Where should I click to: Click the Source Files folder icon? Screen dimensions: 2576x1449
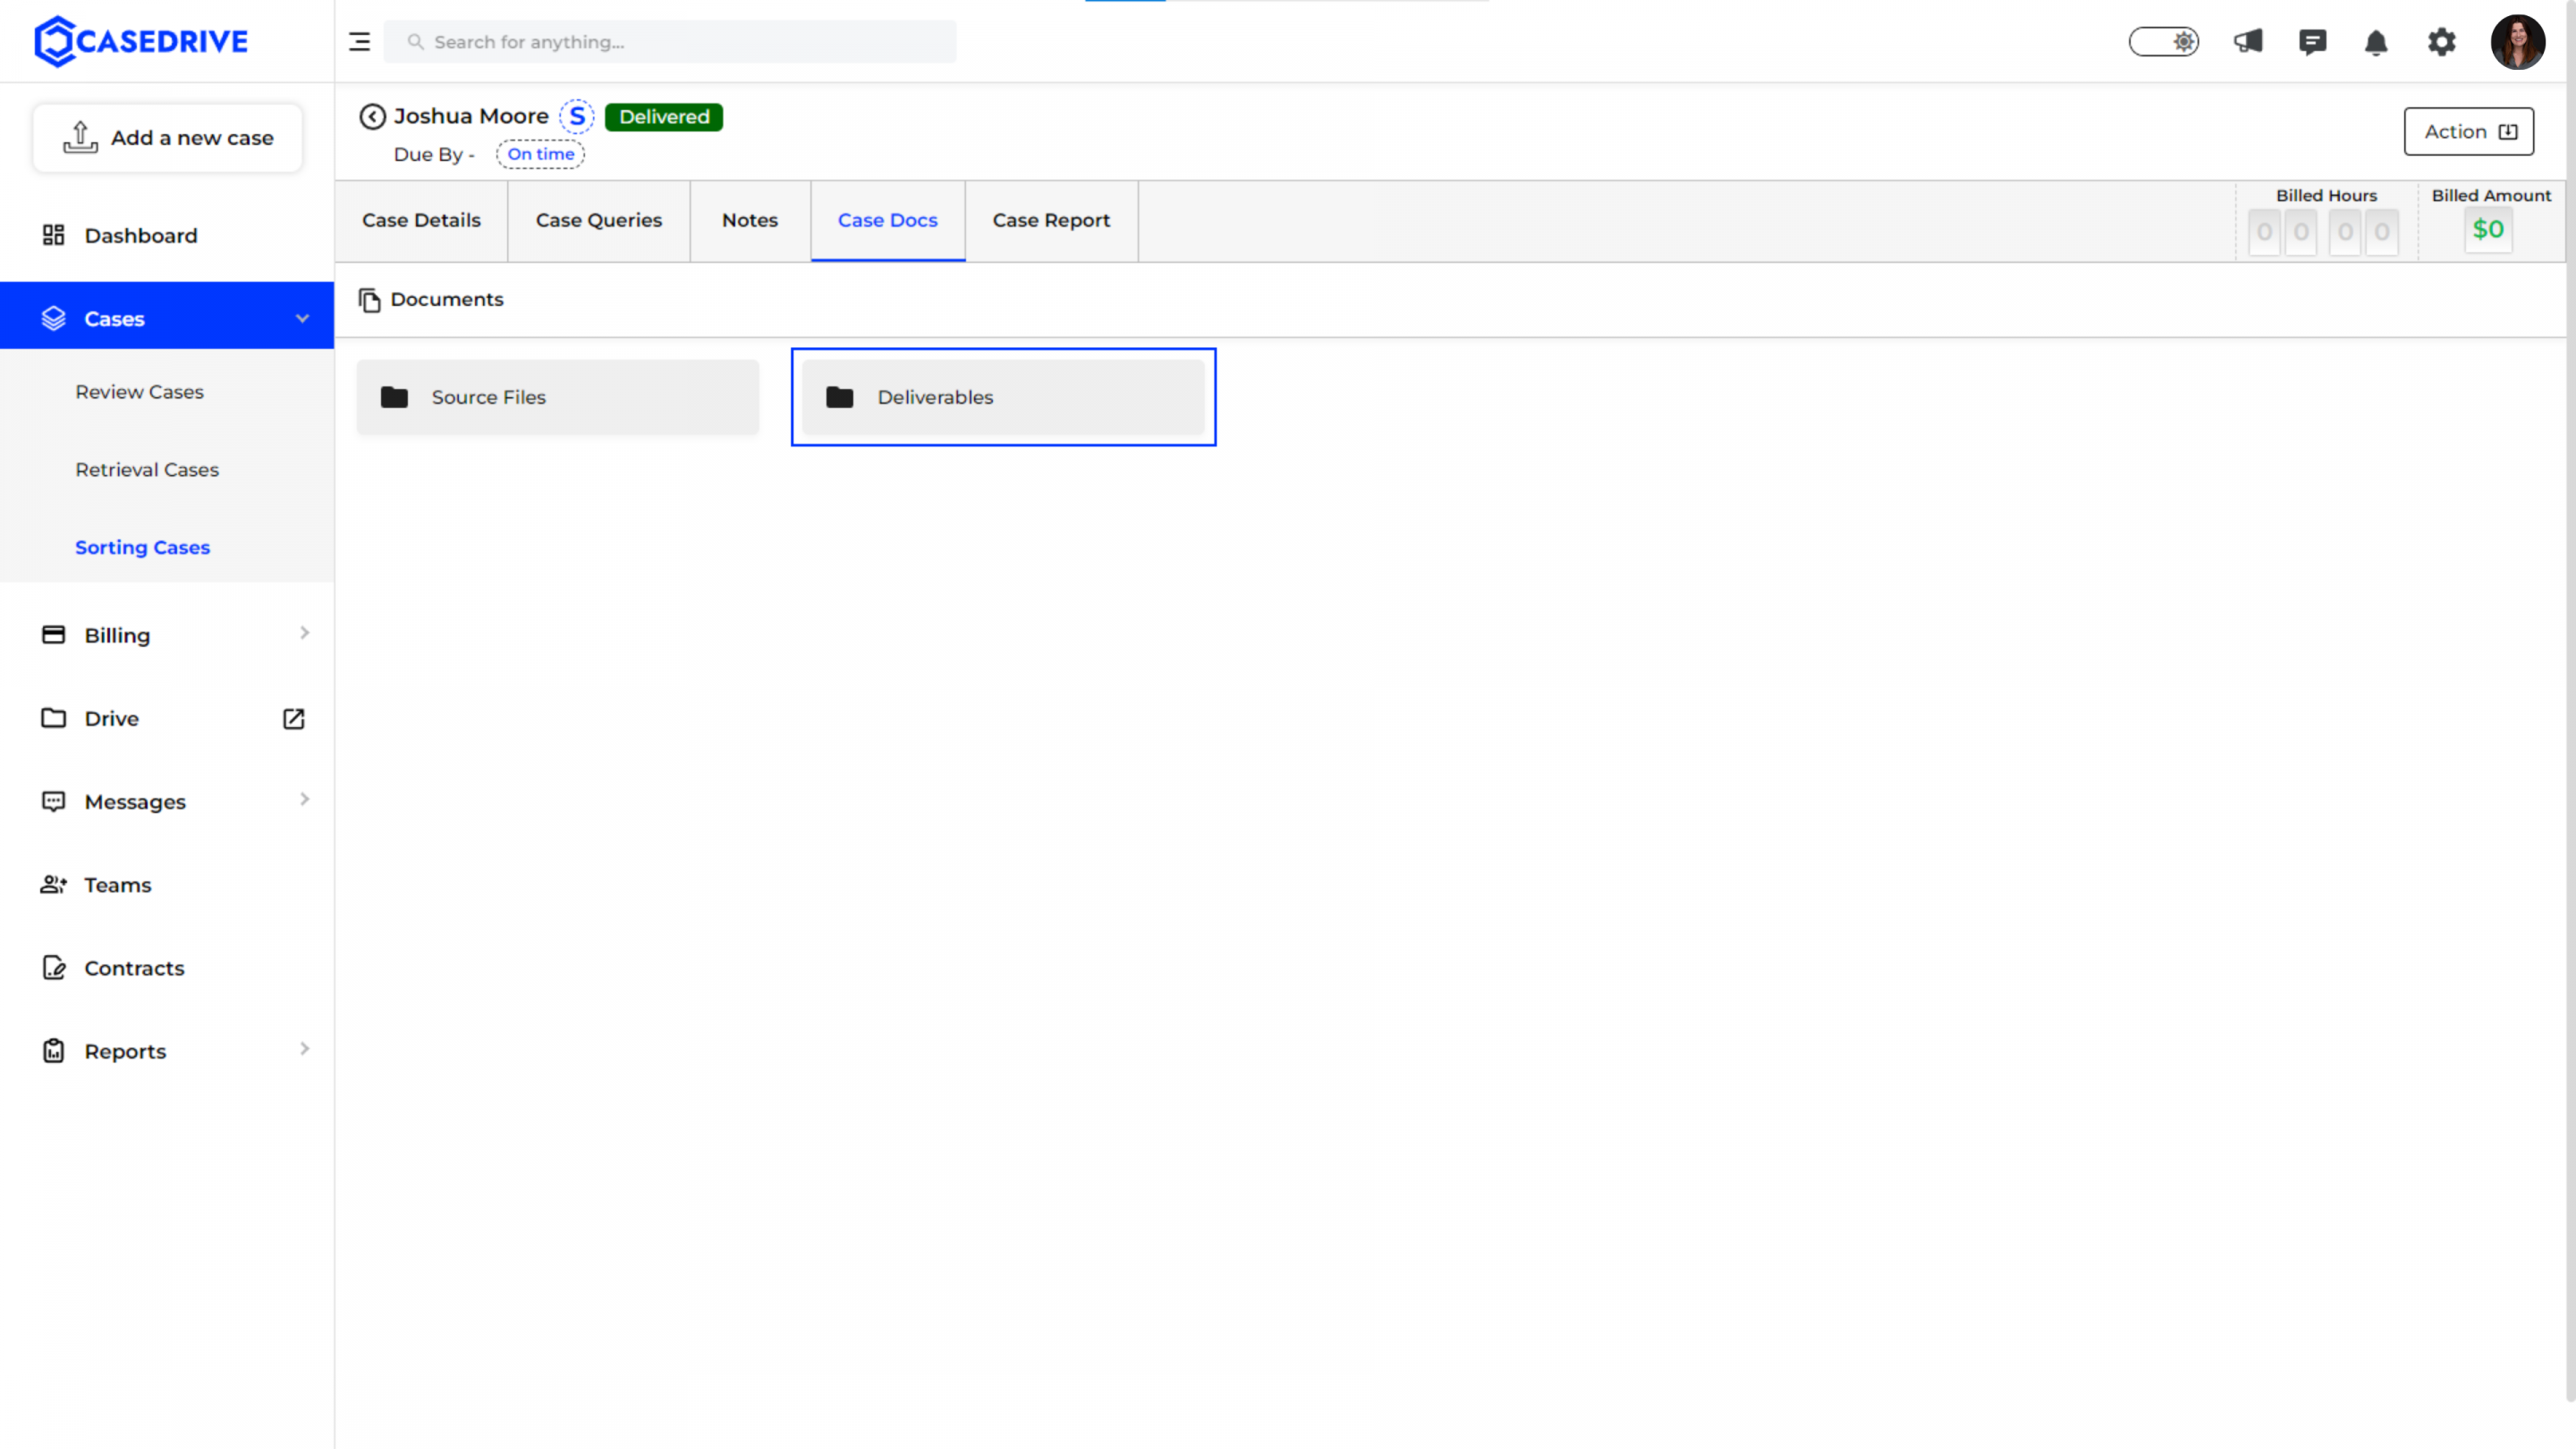click(394, 397)
